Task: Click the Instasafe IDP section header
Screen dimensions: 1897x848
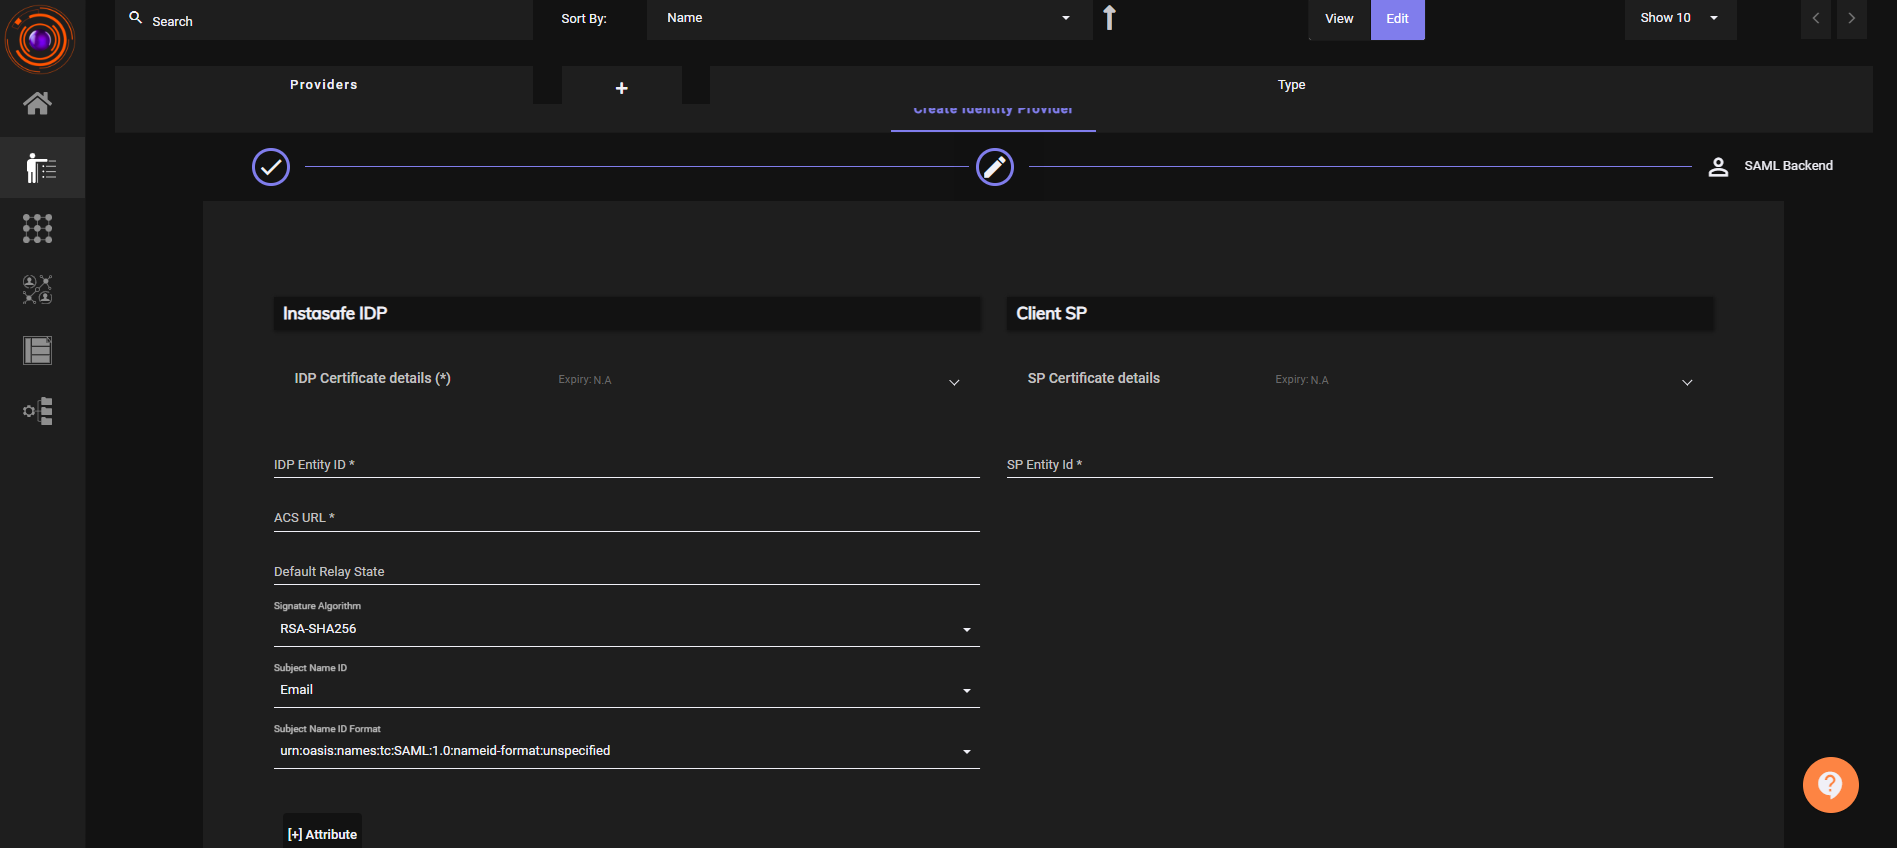Action: coord(627,314)
